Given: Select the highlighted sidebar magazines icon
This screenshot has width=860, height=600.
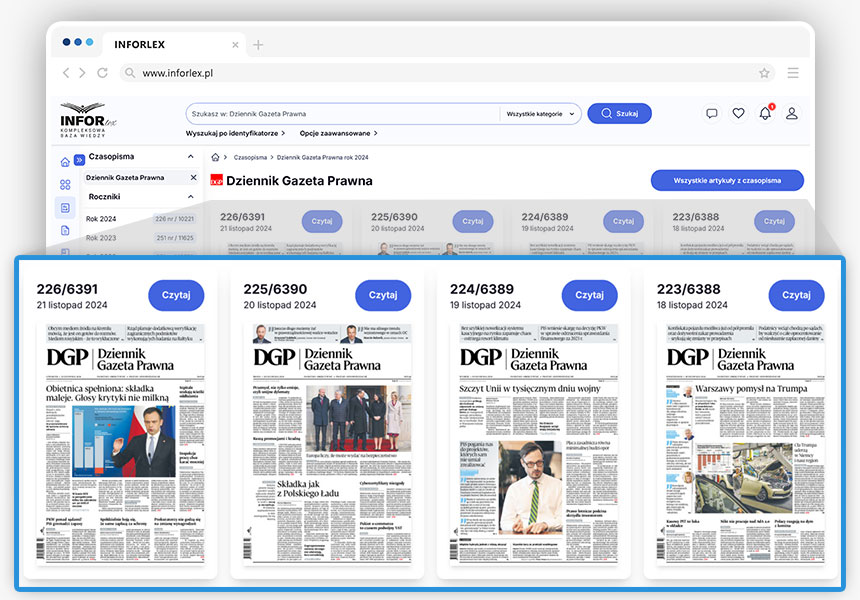Looking at the screenshot, I should 65,208.
